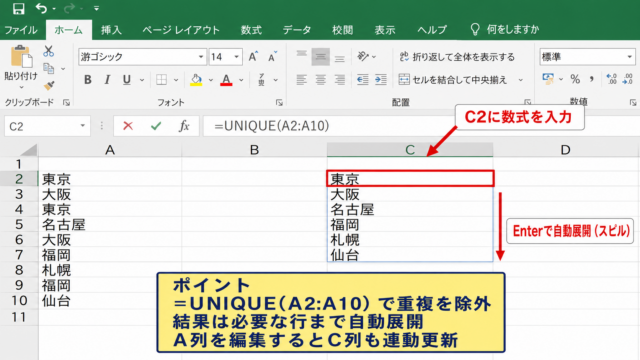
Task: Open the 校閲 tab
Action: (342, 30)
